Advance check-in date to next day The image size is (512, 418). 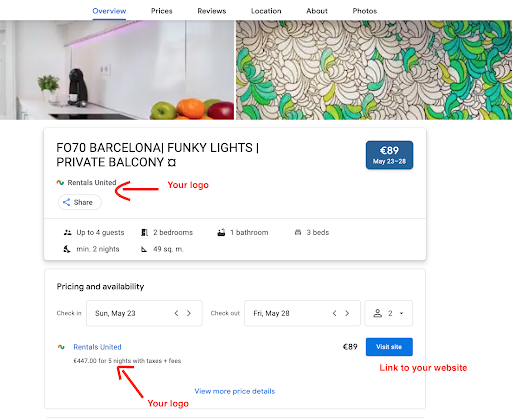pos(189,313)
